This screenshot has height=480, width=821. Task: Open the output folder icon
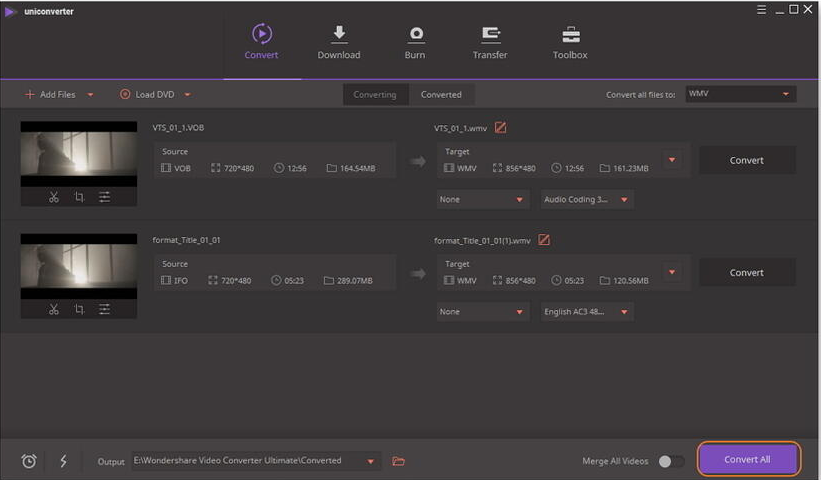coord(398,461)
